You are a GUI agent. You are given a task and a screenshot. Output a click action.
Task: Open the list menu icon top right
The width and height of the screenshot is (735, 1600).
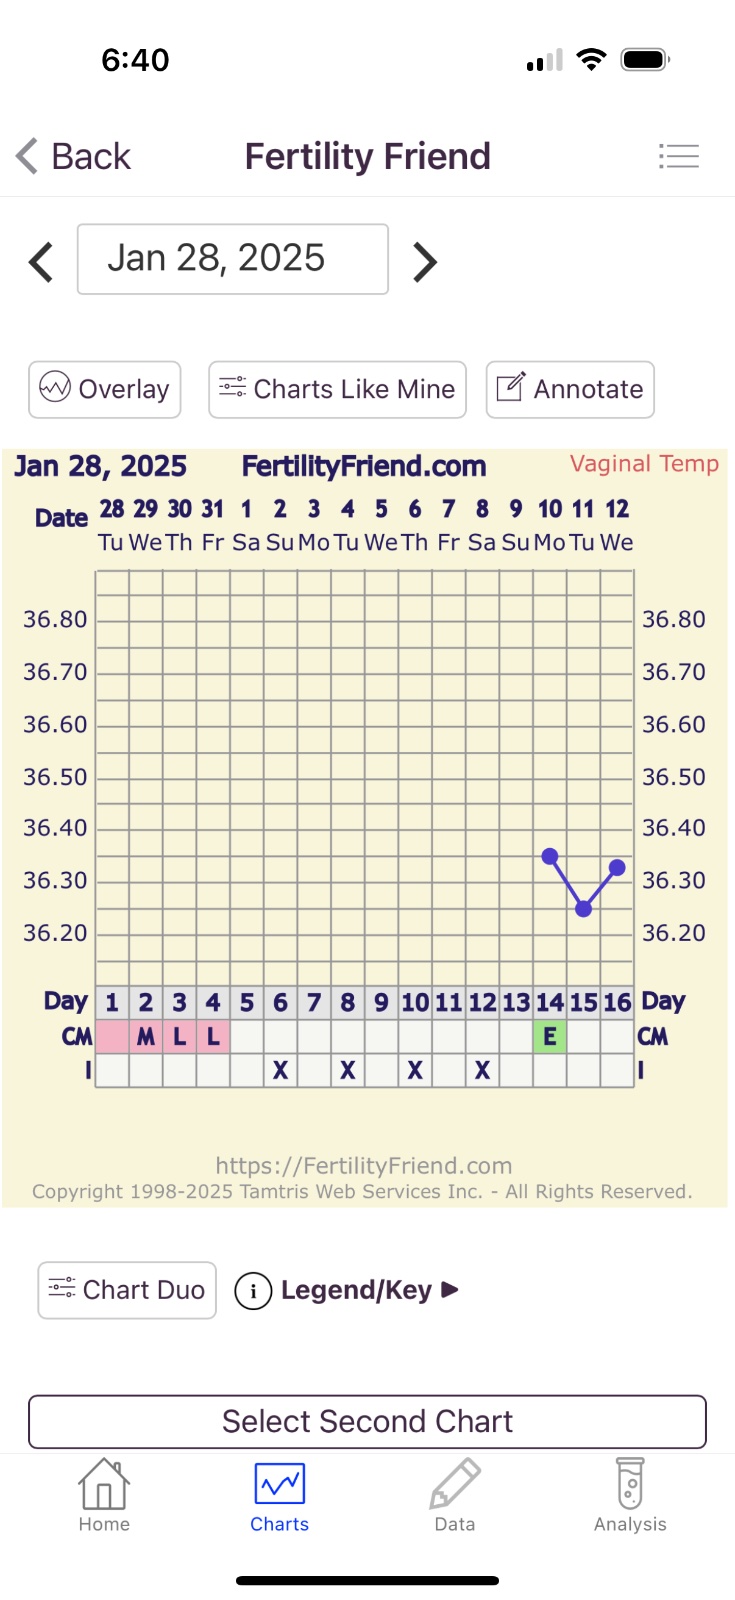[x=678, y=156]
